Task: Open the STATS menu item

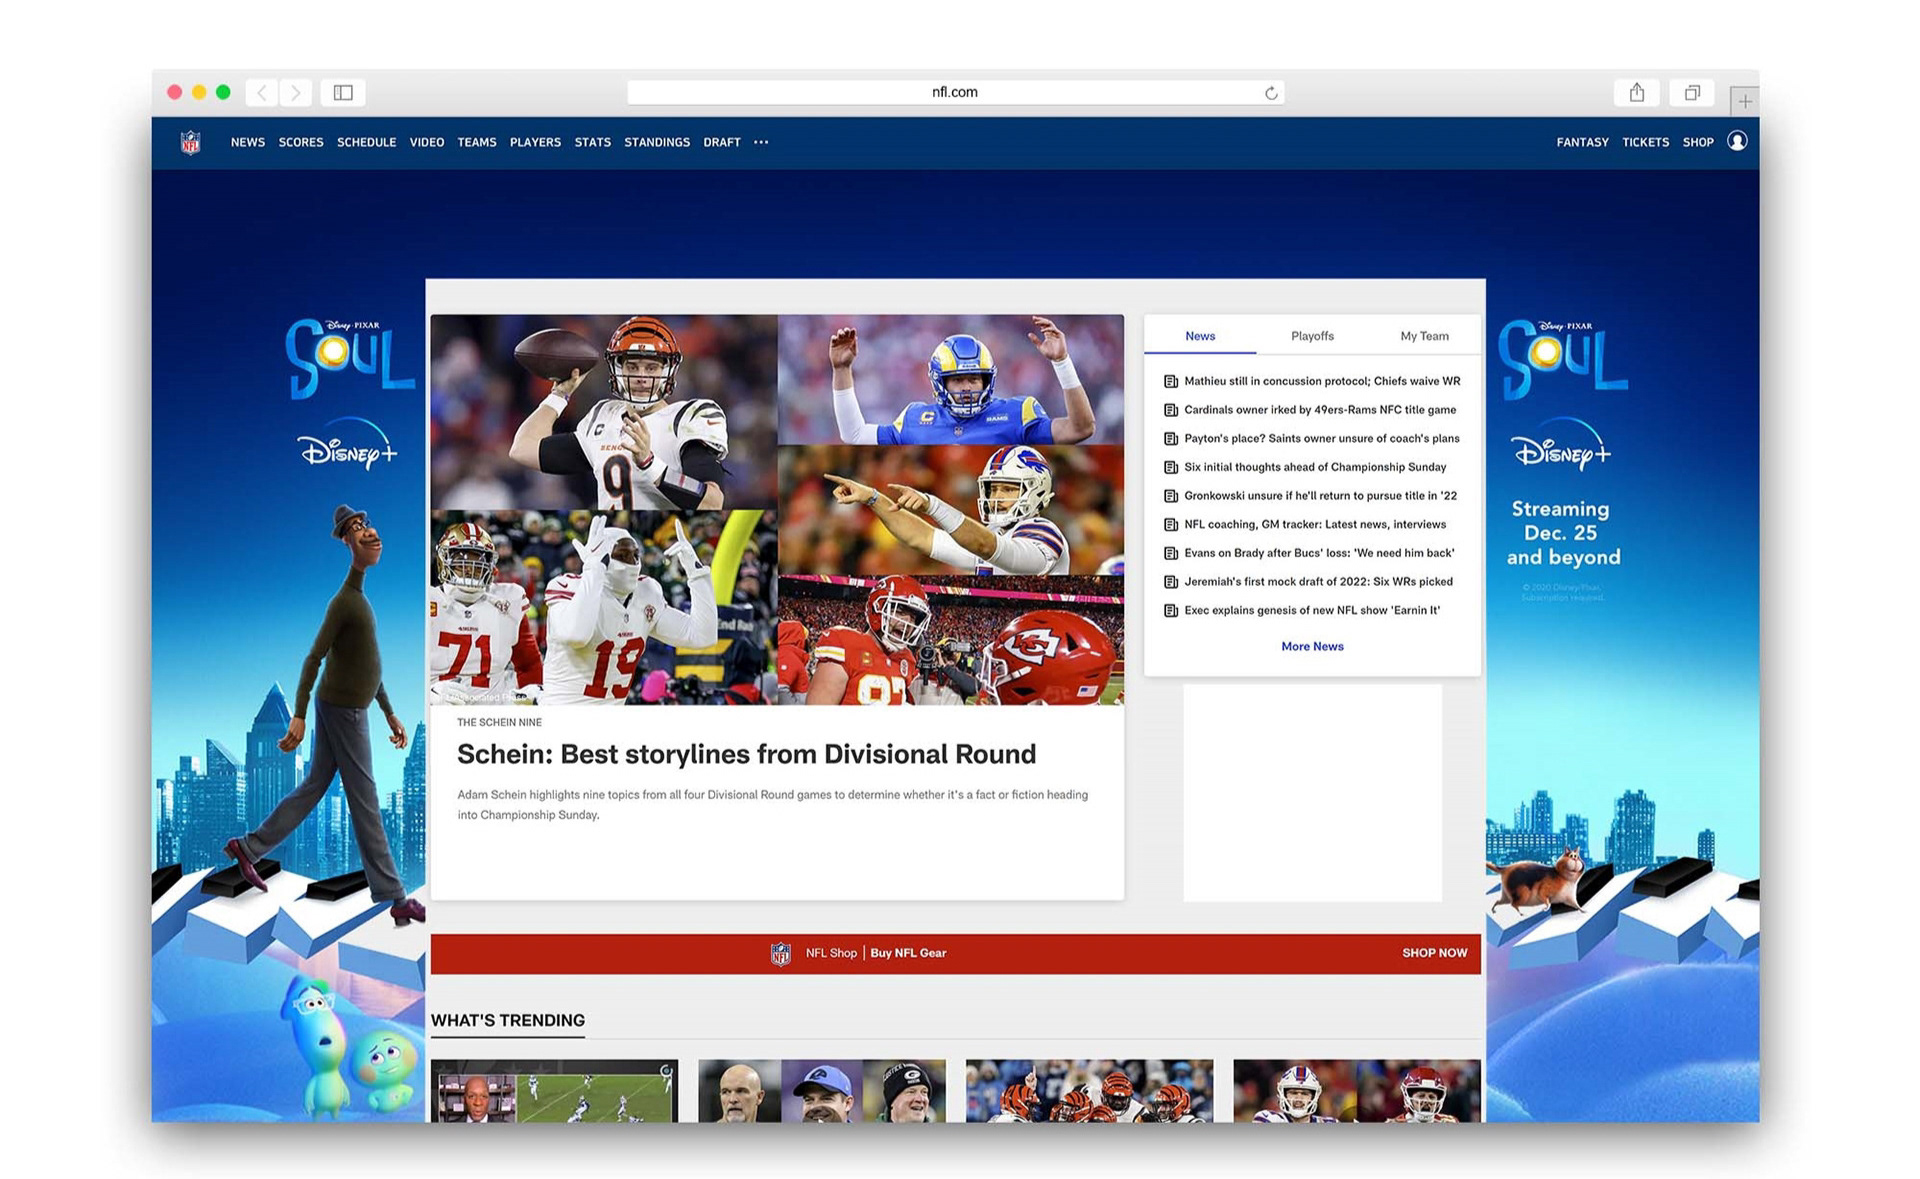Action: [592, 142]
